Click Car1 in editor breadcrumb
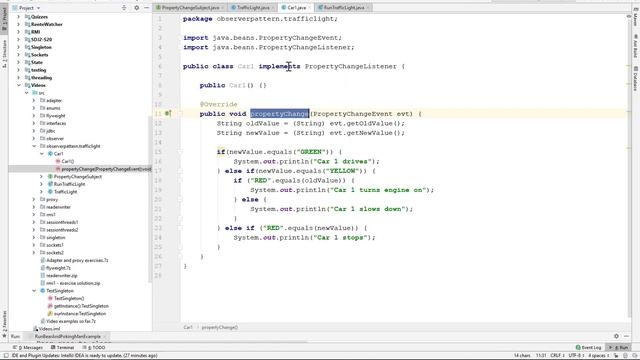The image size is (640, 360). pyautogui.click(x=188, y=327)
